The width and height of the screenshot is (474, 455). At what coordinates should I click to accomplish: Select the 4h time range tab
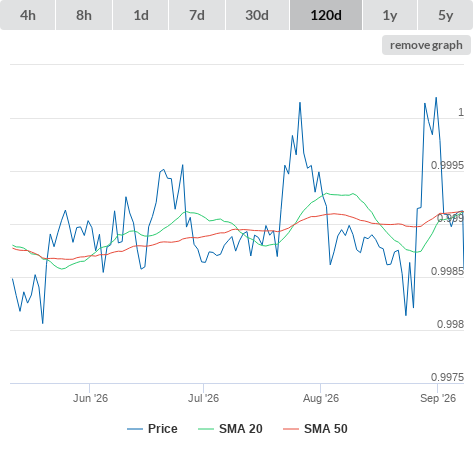[x=28, y=15]
